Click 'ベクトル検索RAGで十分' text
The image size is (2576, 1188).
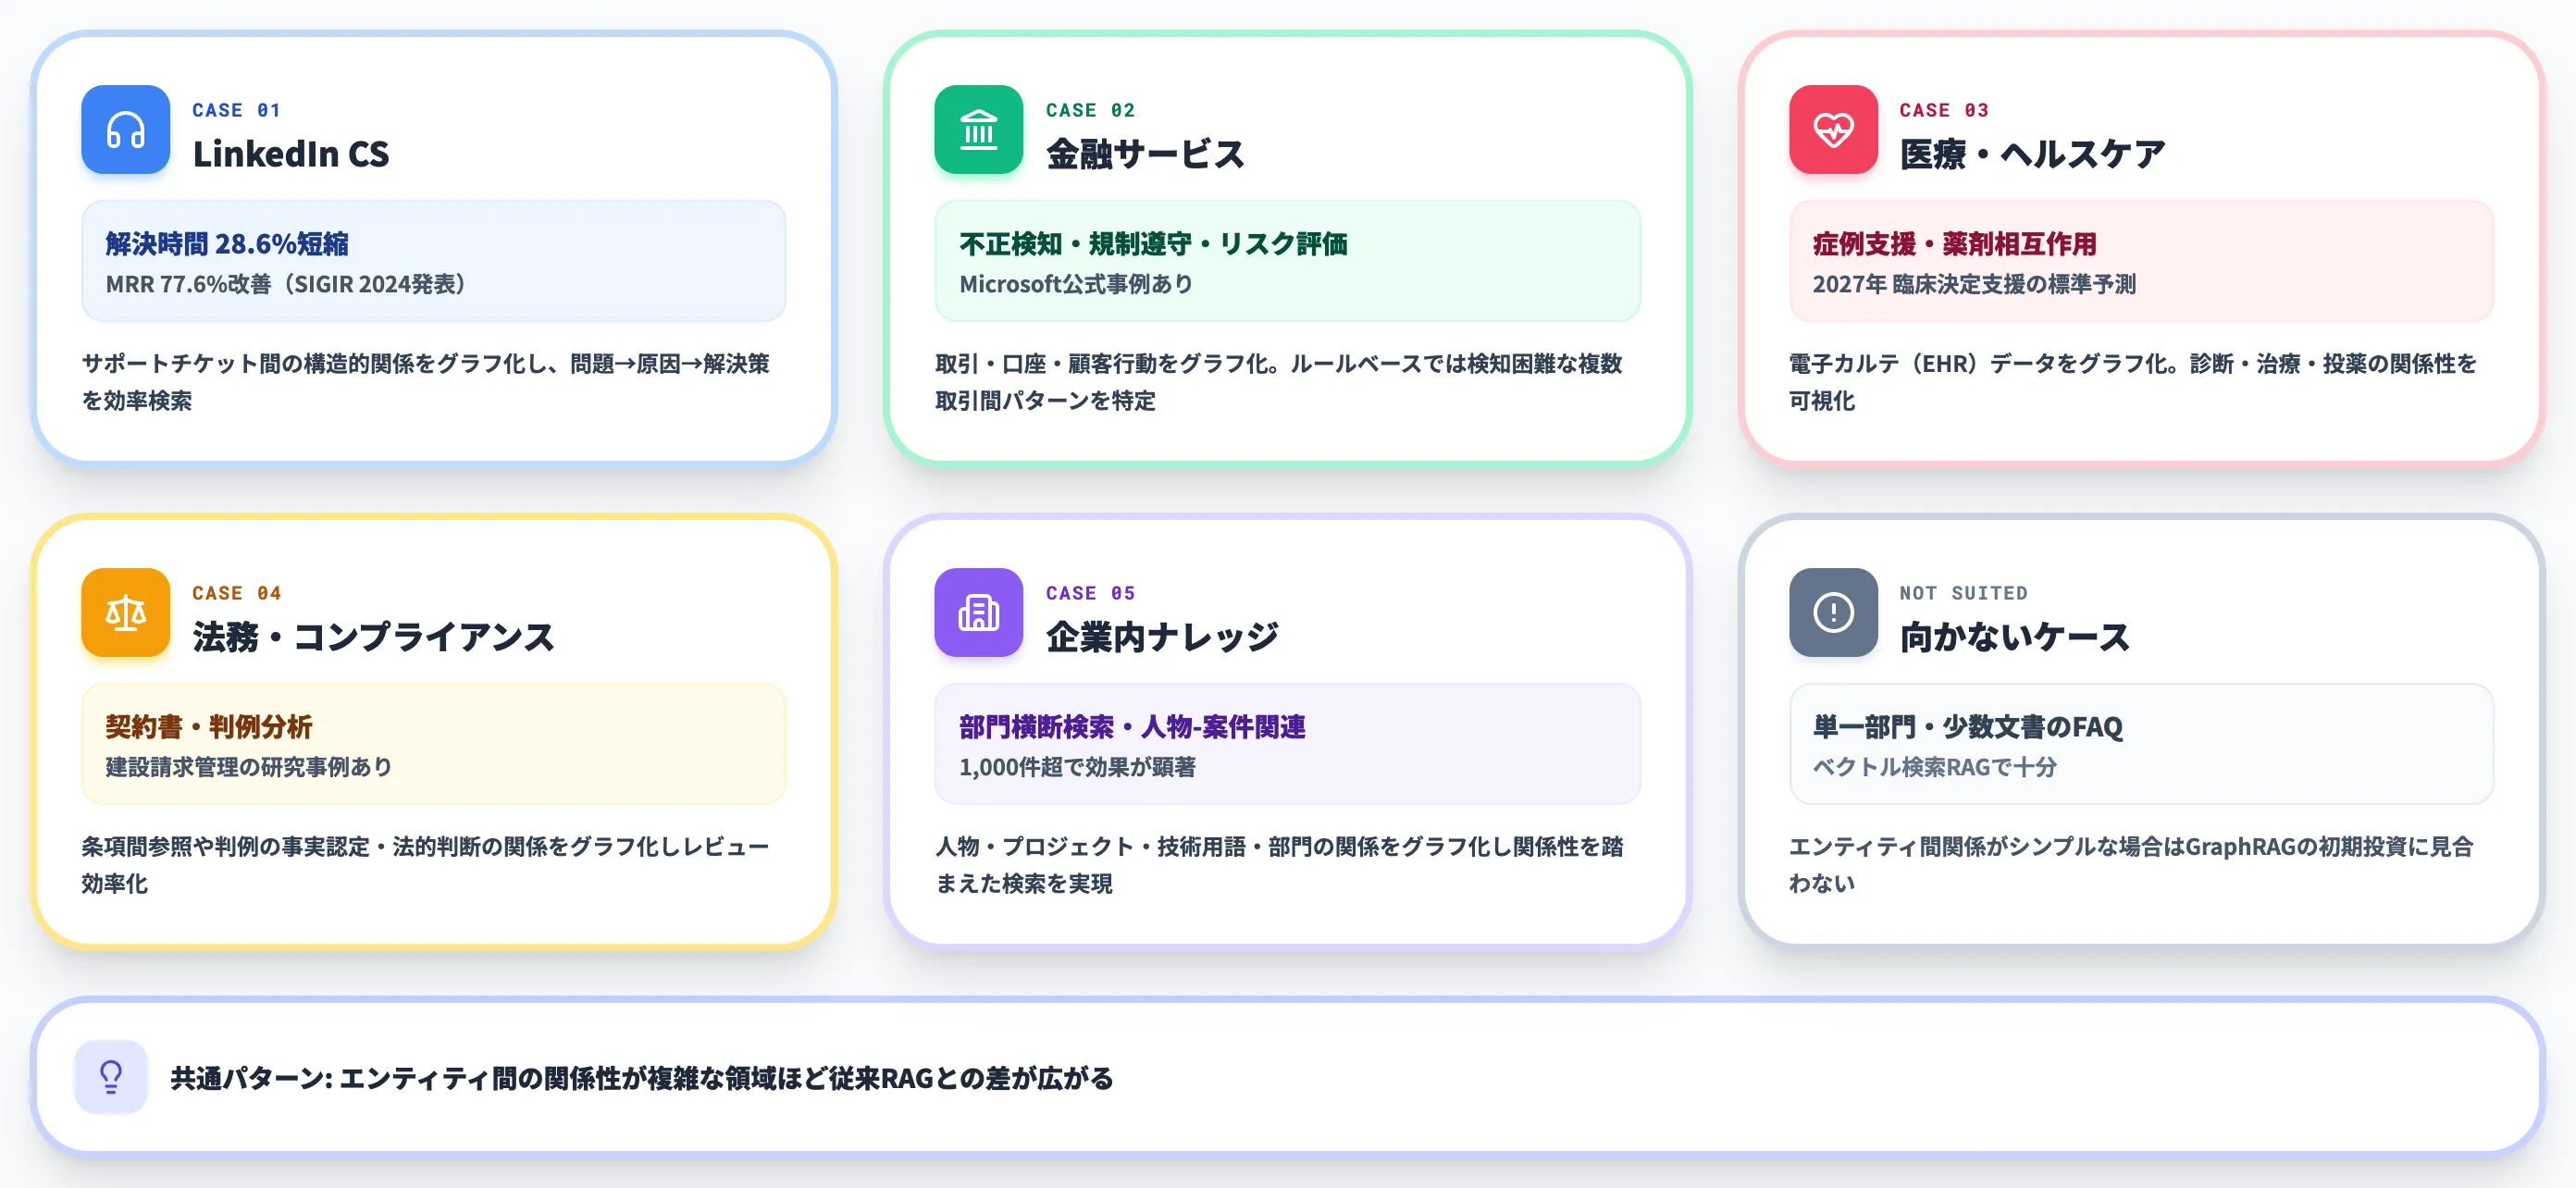tap(1935, 767)
